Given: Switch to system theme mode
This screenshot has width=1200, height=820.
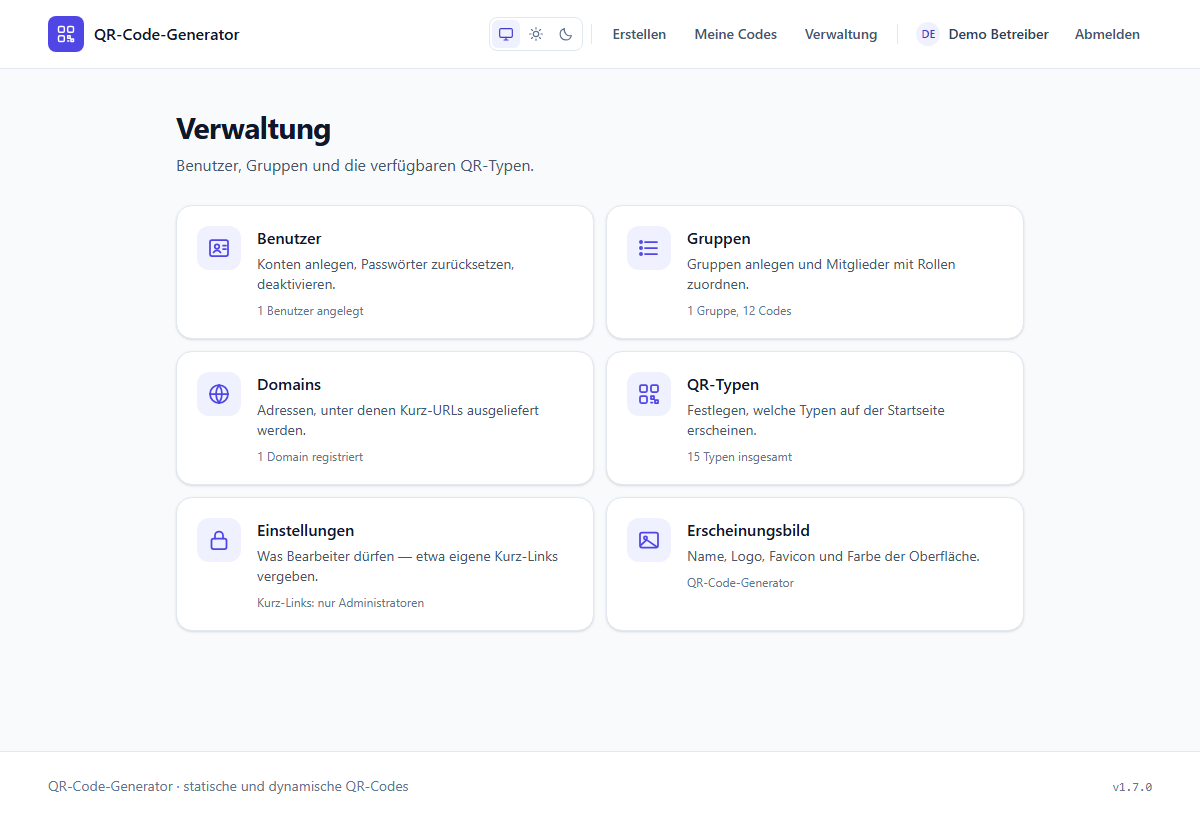Looking at the screenshot, I should [x=506, y=34].
